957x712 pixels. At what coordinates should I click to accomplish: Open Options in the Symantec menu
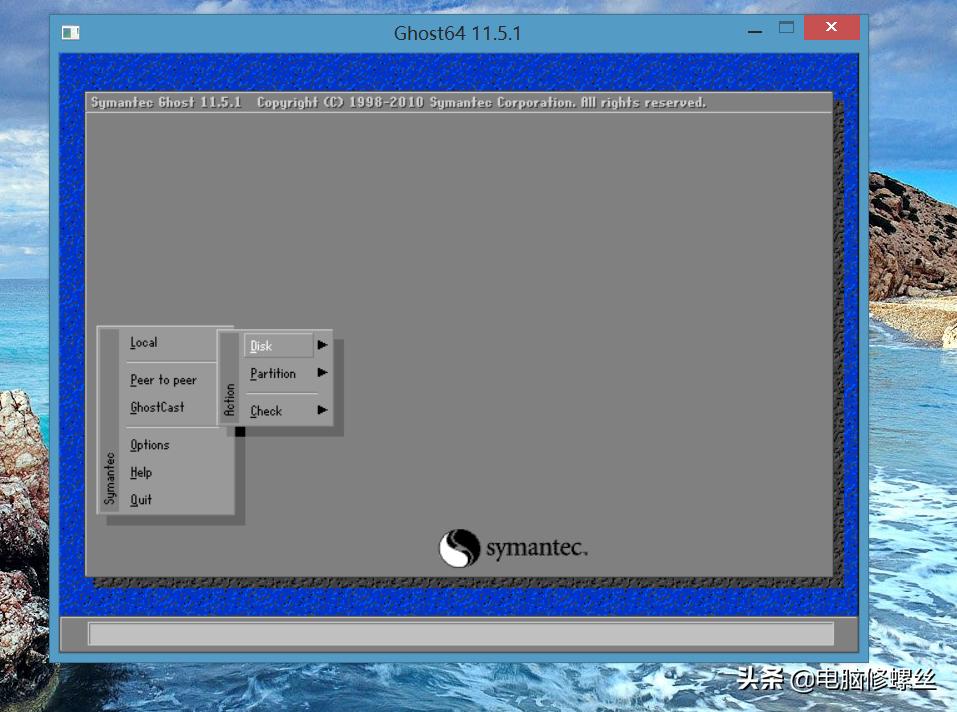click(x=149, y=445)
